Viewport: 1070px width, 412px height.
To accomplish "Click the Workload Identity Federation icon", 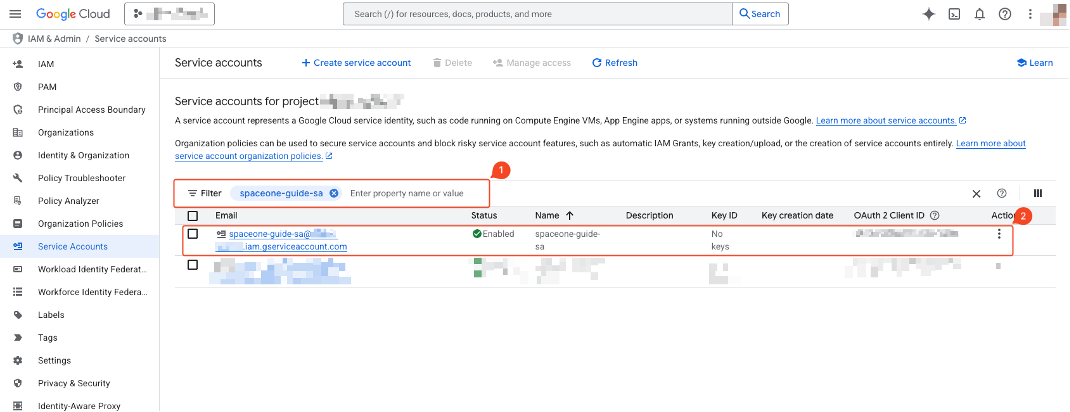I will [x=18, y=269].
